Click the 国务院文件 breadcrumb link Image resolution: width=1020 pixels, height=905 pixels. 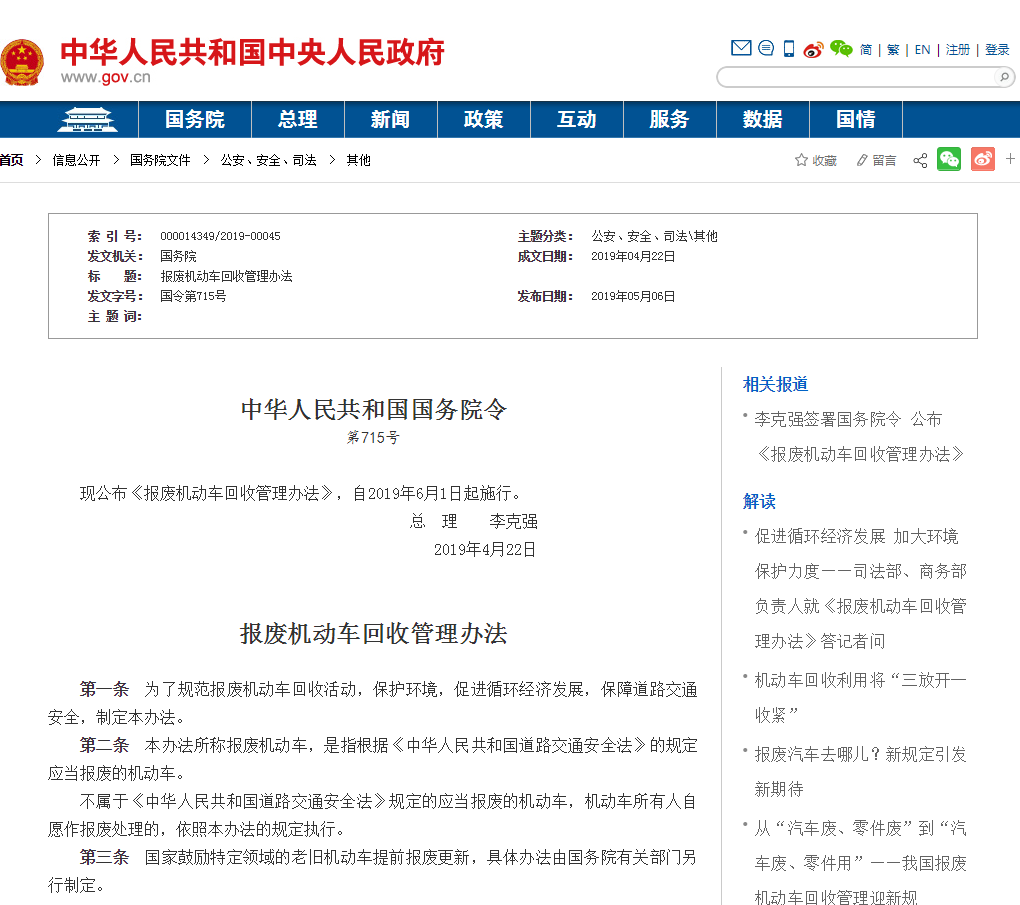click(x=160, y=160)
